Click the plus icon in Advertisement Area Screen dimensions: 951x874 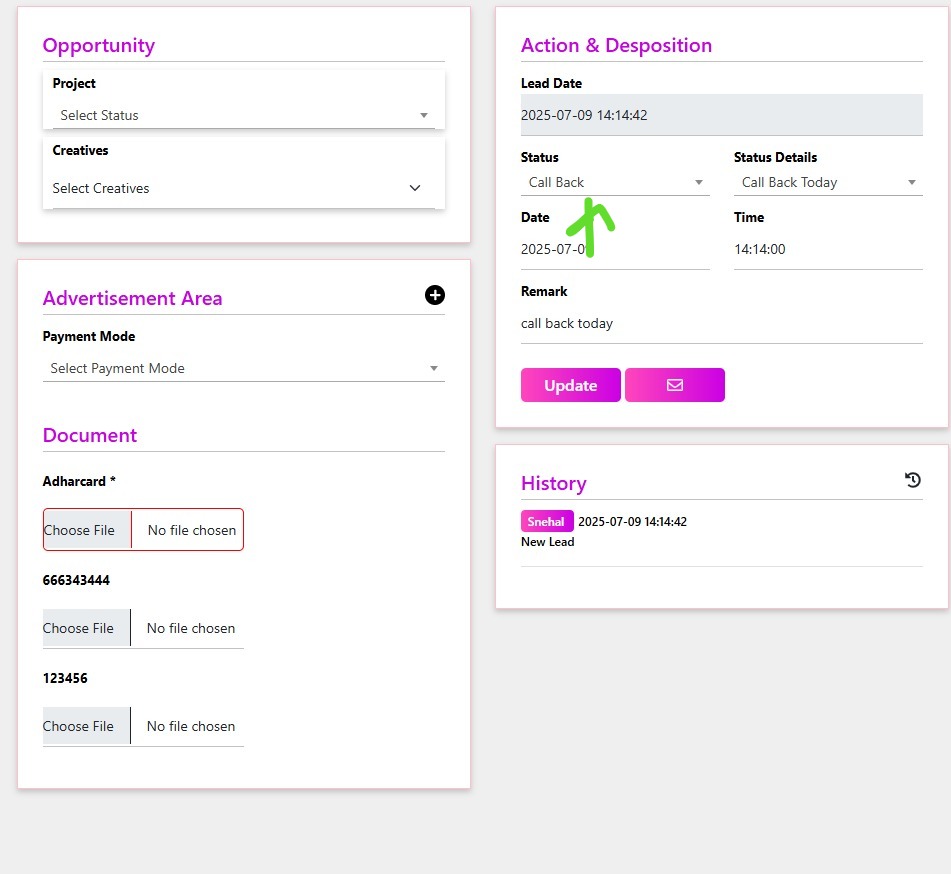tap(435, 295)
